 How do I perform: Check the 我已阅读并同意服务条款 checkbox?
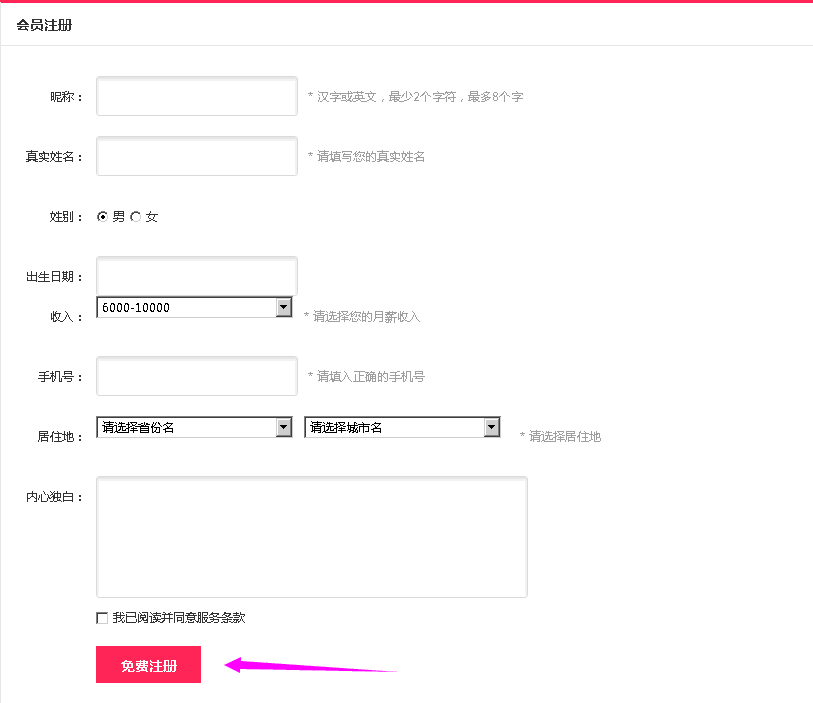(x=102, y=618)
